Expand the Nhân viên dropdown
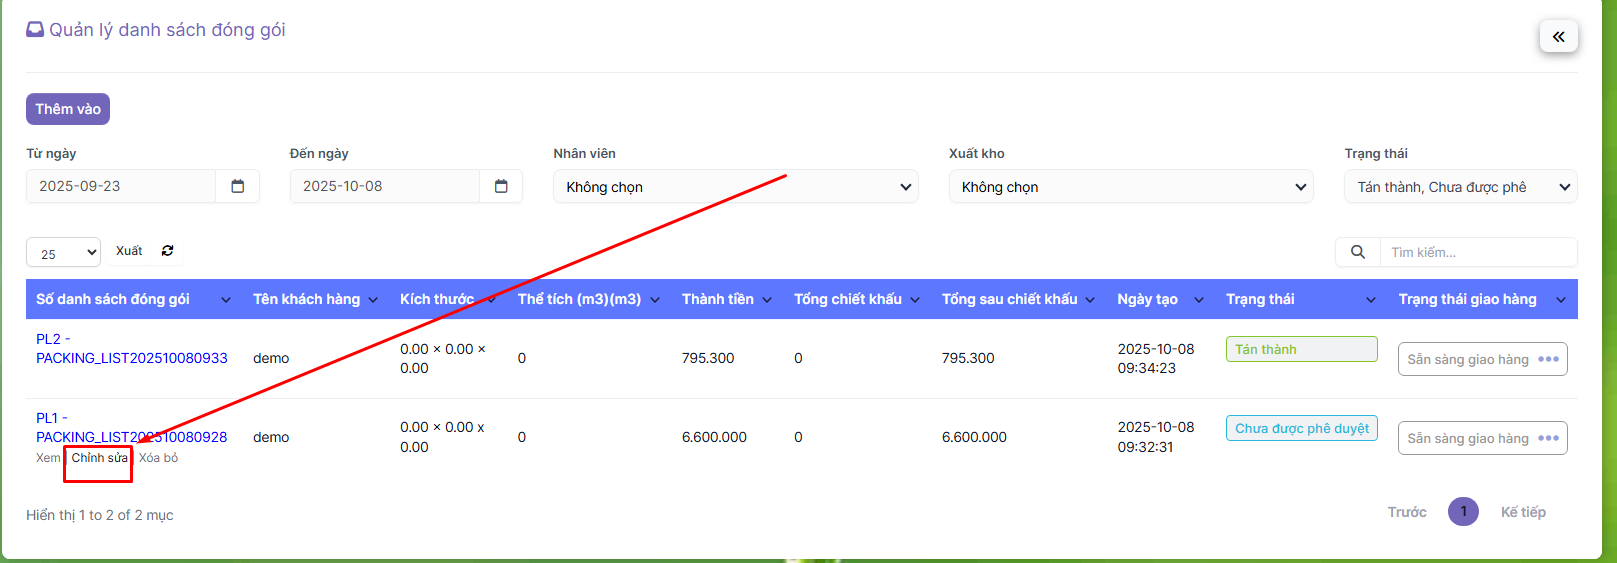 pyautogui.click(x=735, y=187)
